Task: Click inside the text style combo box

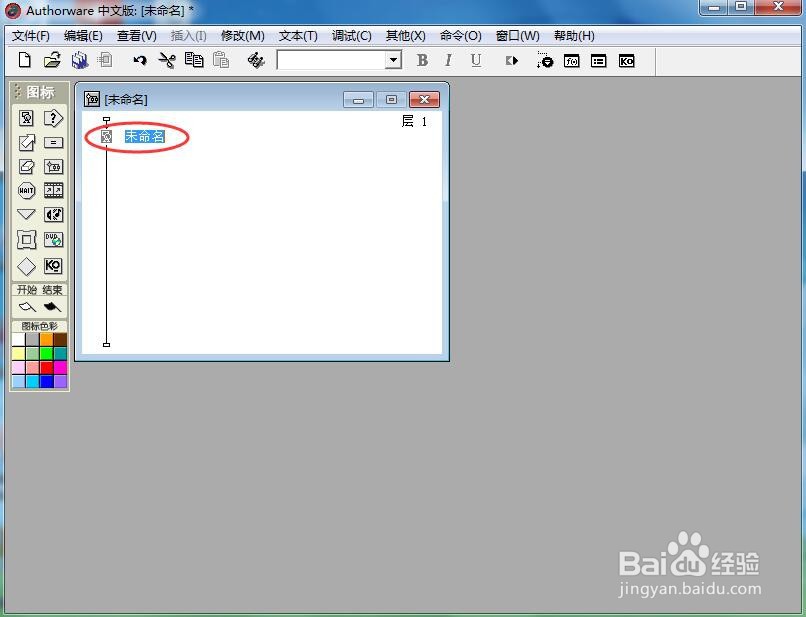Action: click(332, 60)
